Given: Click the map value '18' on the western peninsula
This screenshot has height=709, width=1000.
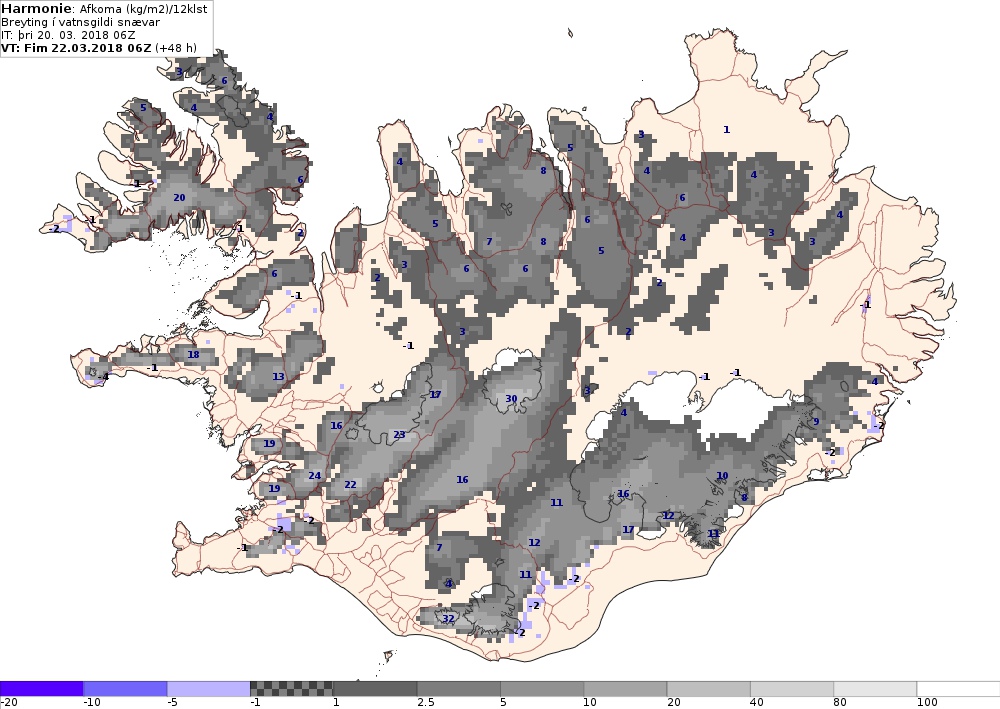Looking at the screenshot, I should (x=193, y=354).
